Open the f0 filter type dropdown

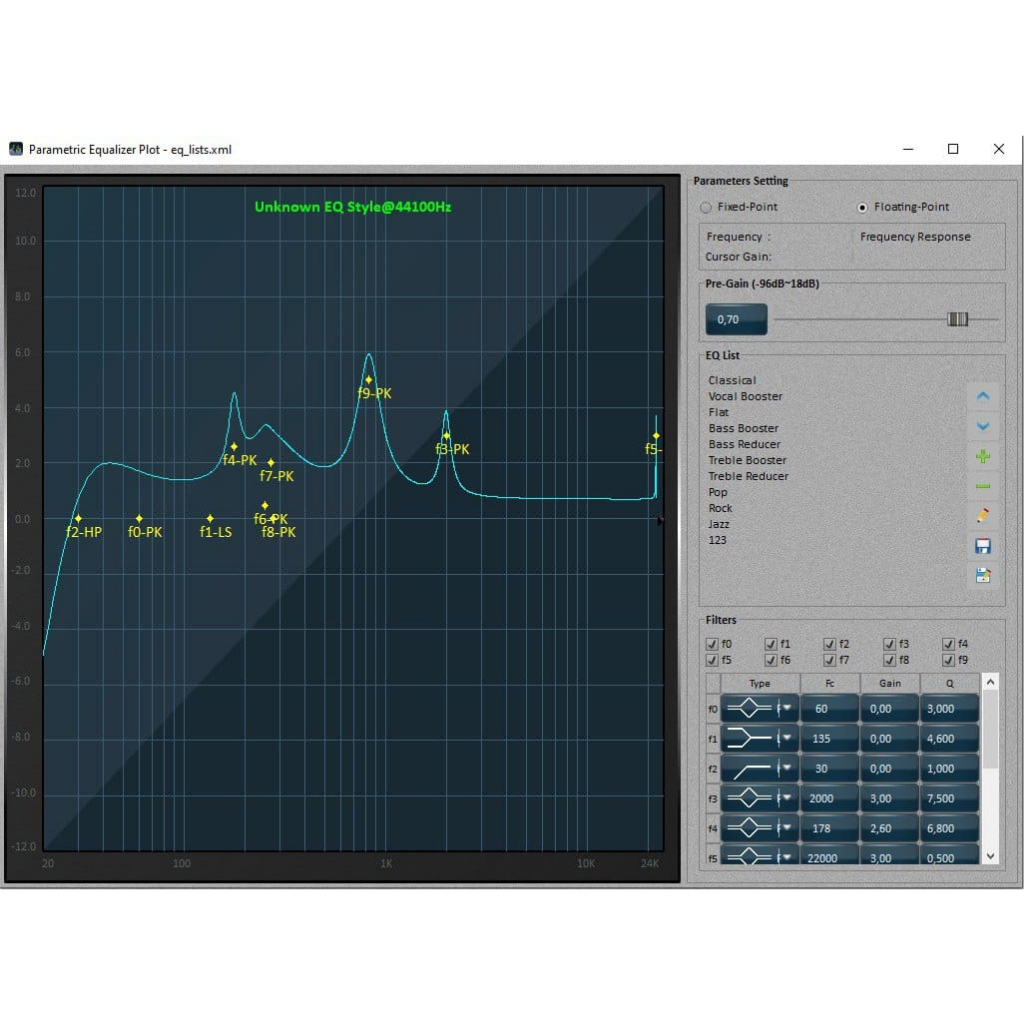pyautogui.click(x=788, y=709)
